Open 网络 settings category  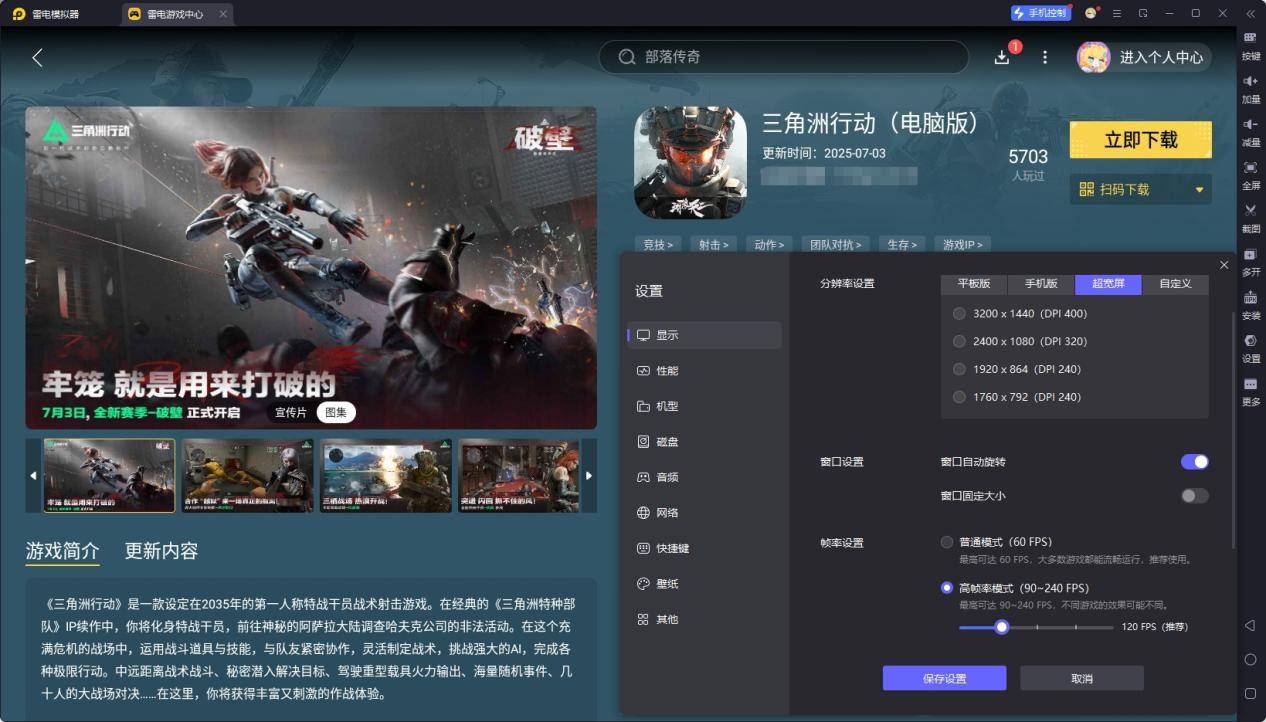tap(705, 513)
